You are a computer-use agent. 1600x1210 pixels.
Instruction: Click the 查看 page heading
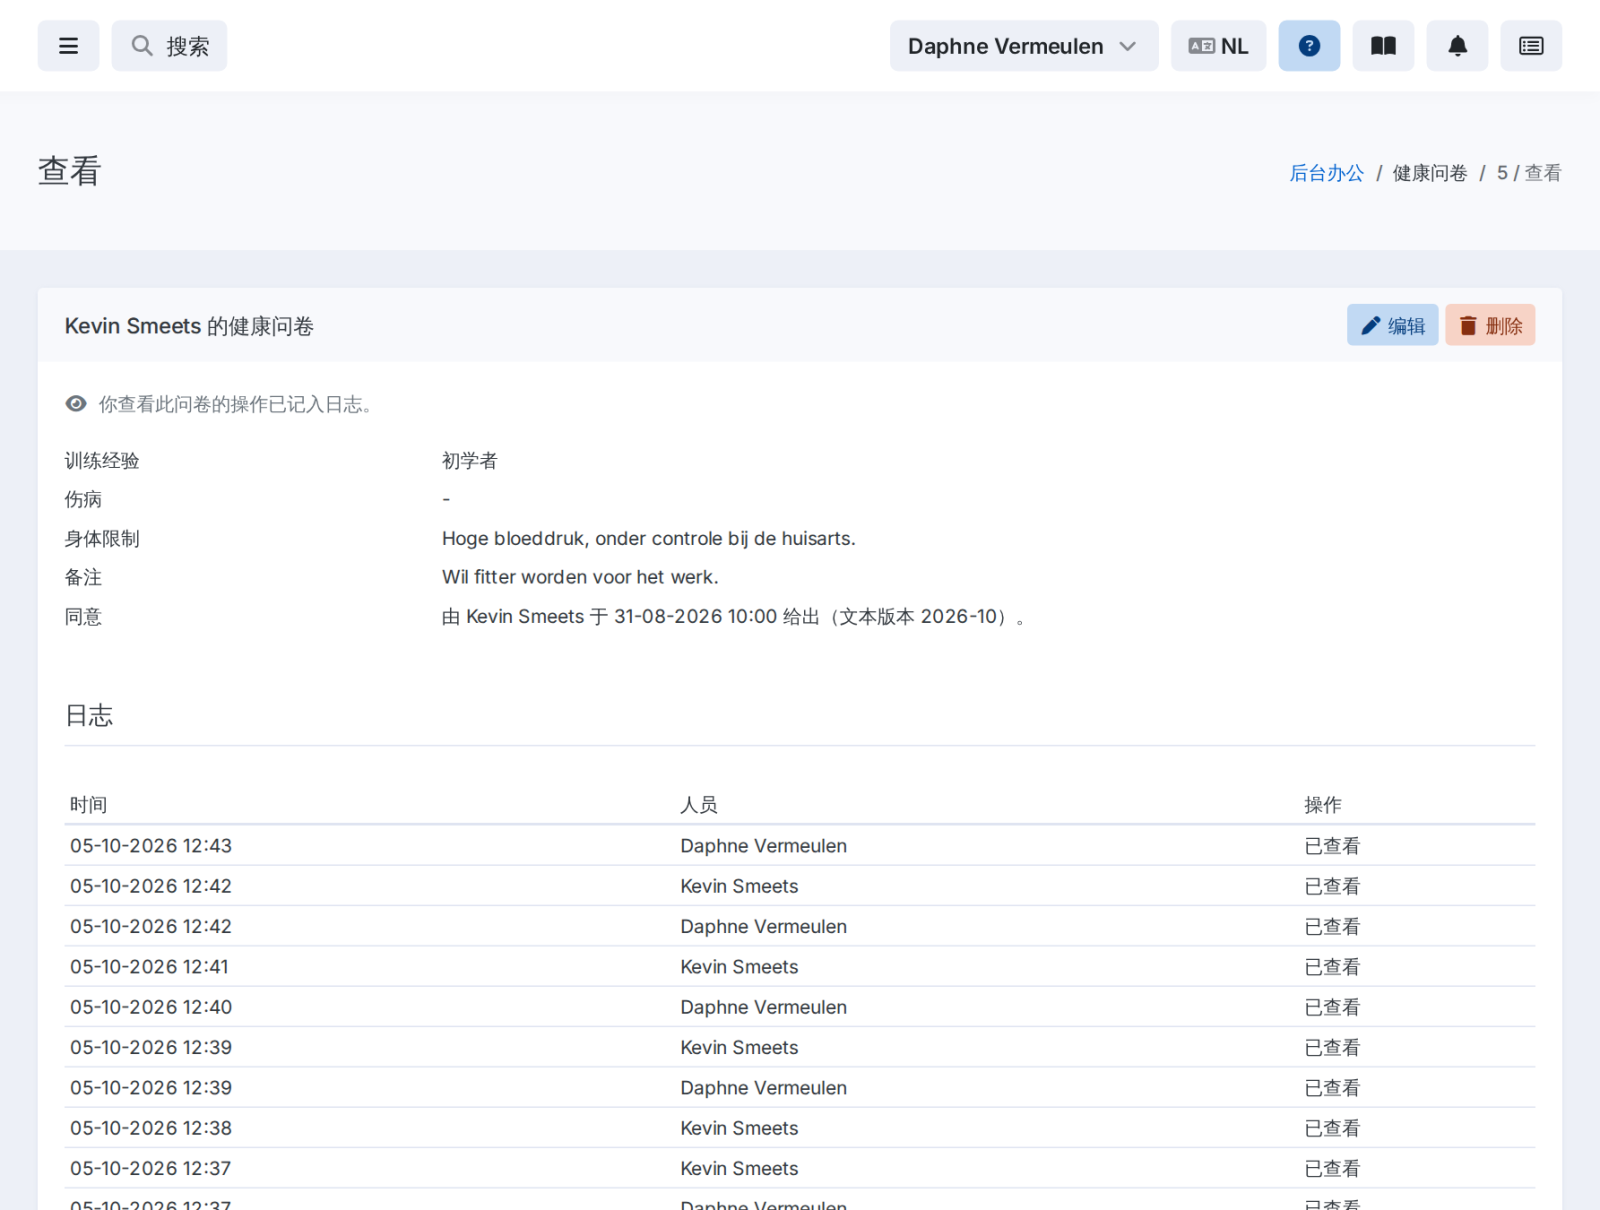coord(70,171)
